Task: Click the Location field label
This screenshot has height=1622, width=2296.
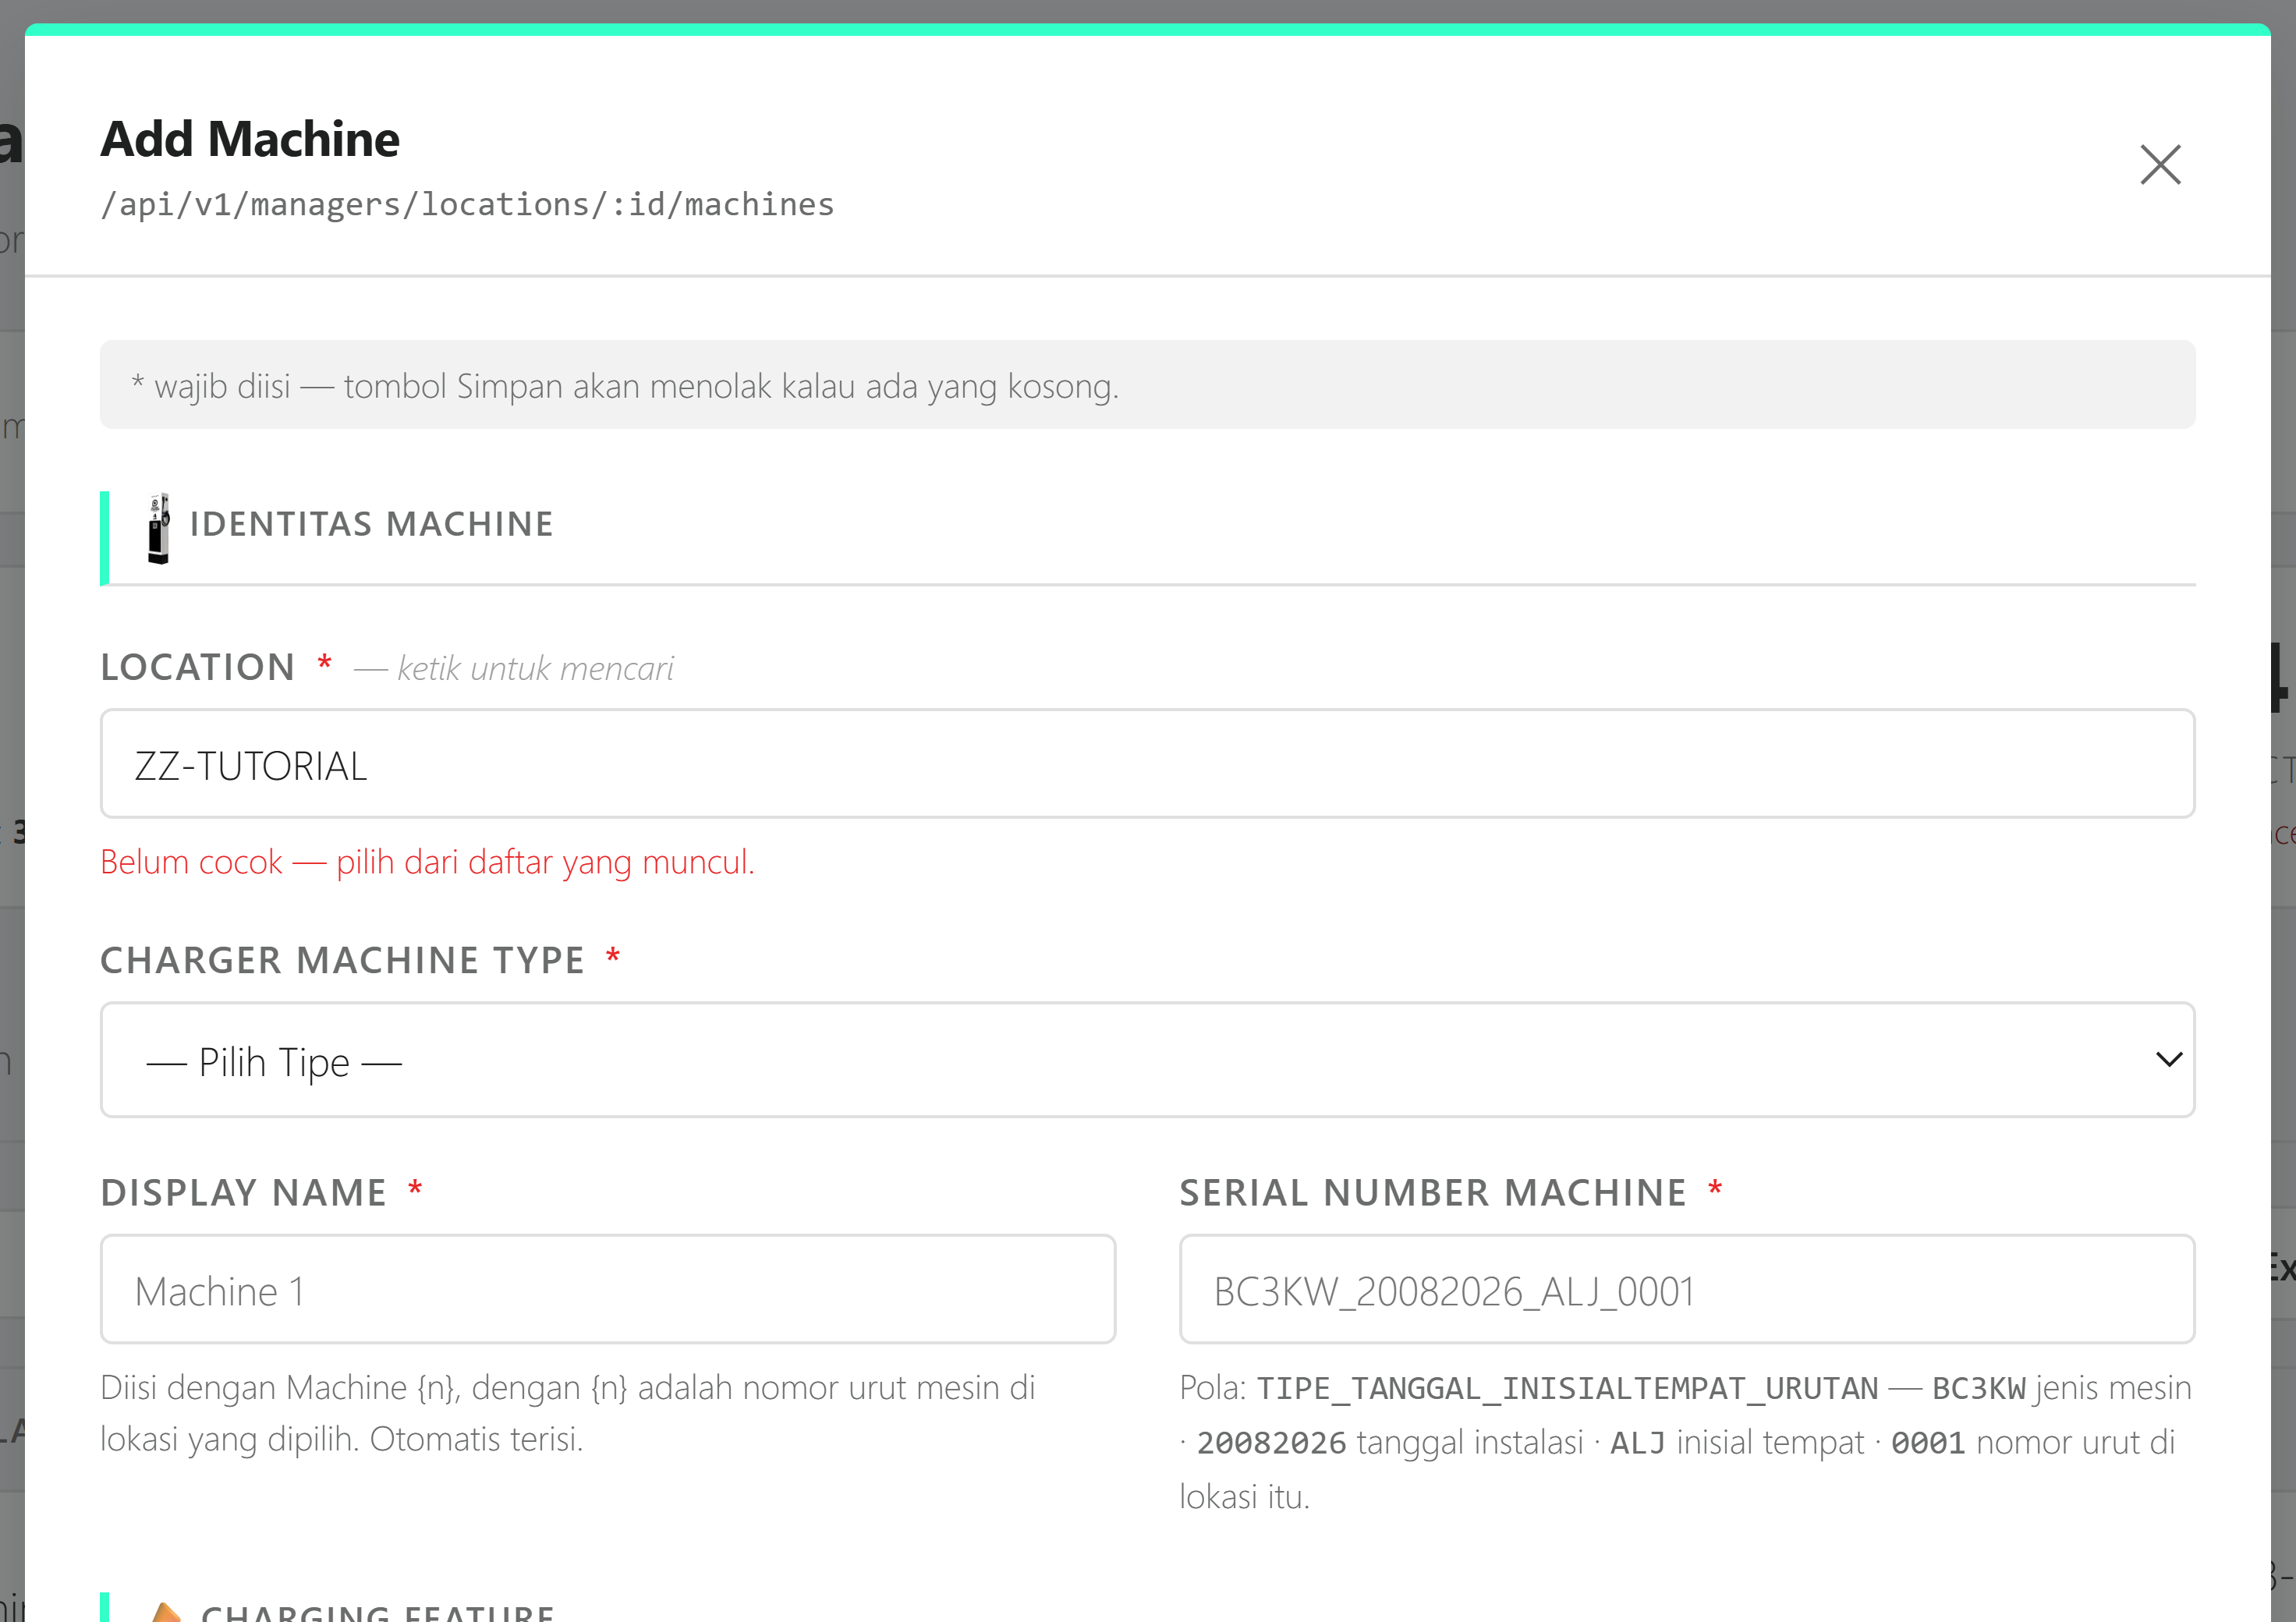Action: click(x=198, y=667)
